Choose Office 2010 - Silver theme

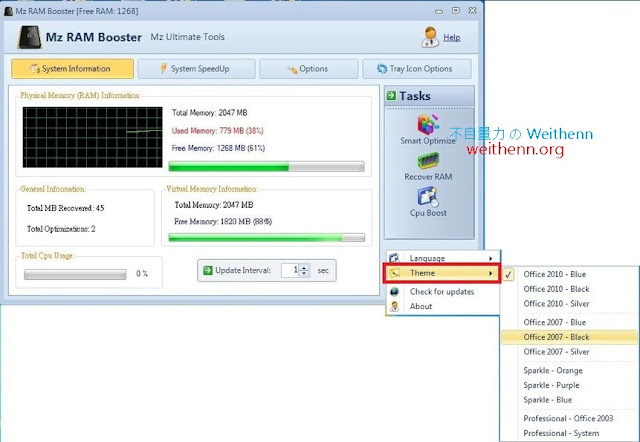point(569,304)
